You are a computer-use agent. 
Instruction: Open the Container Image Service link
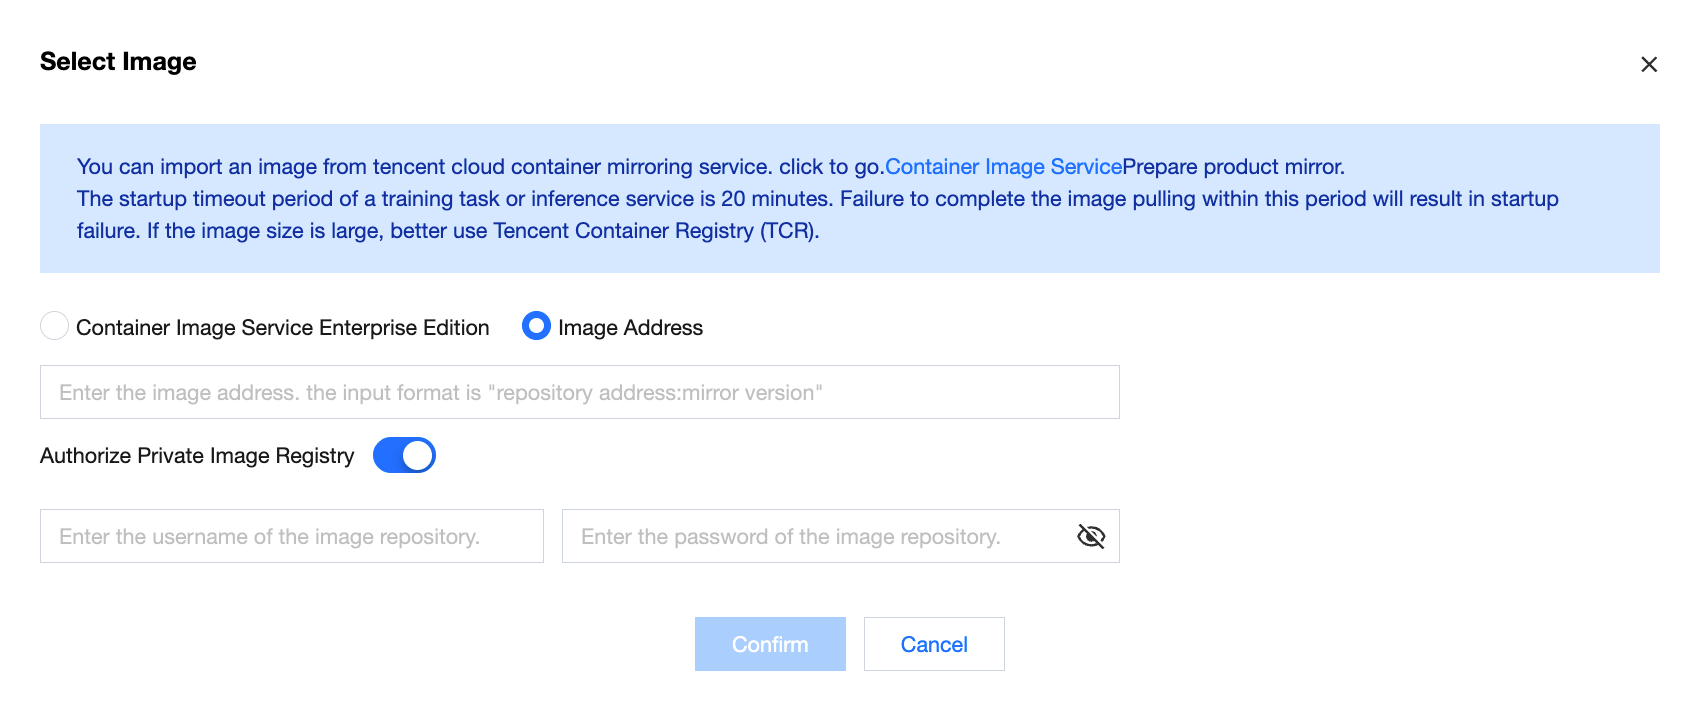pos(1003,167)
